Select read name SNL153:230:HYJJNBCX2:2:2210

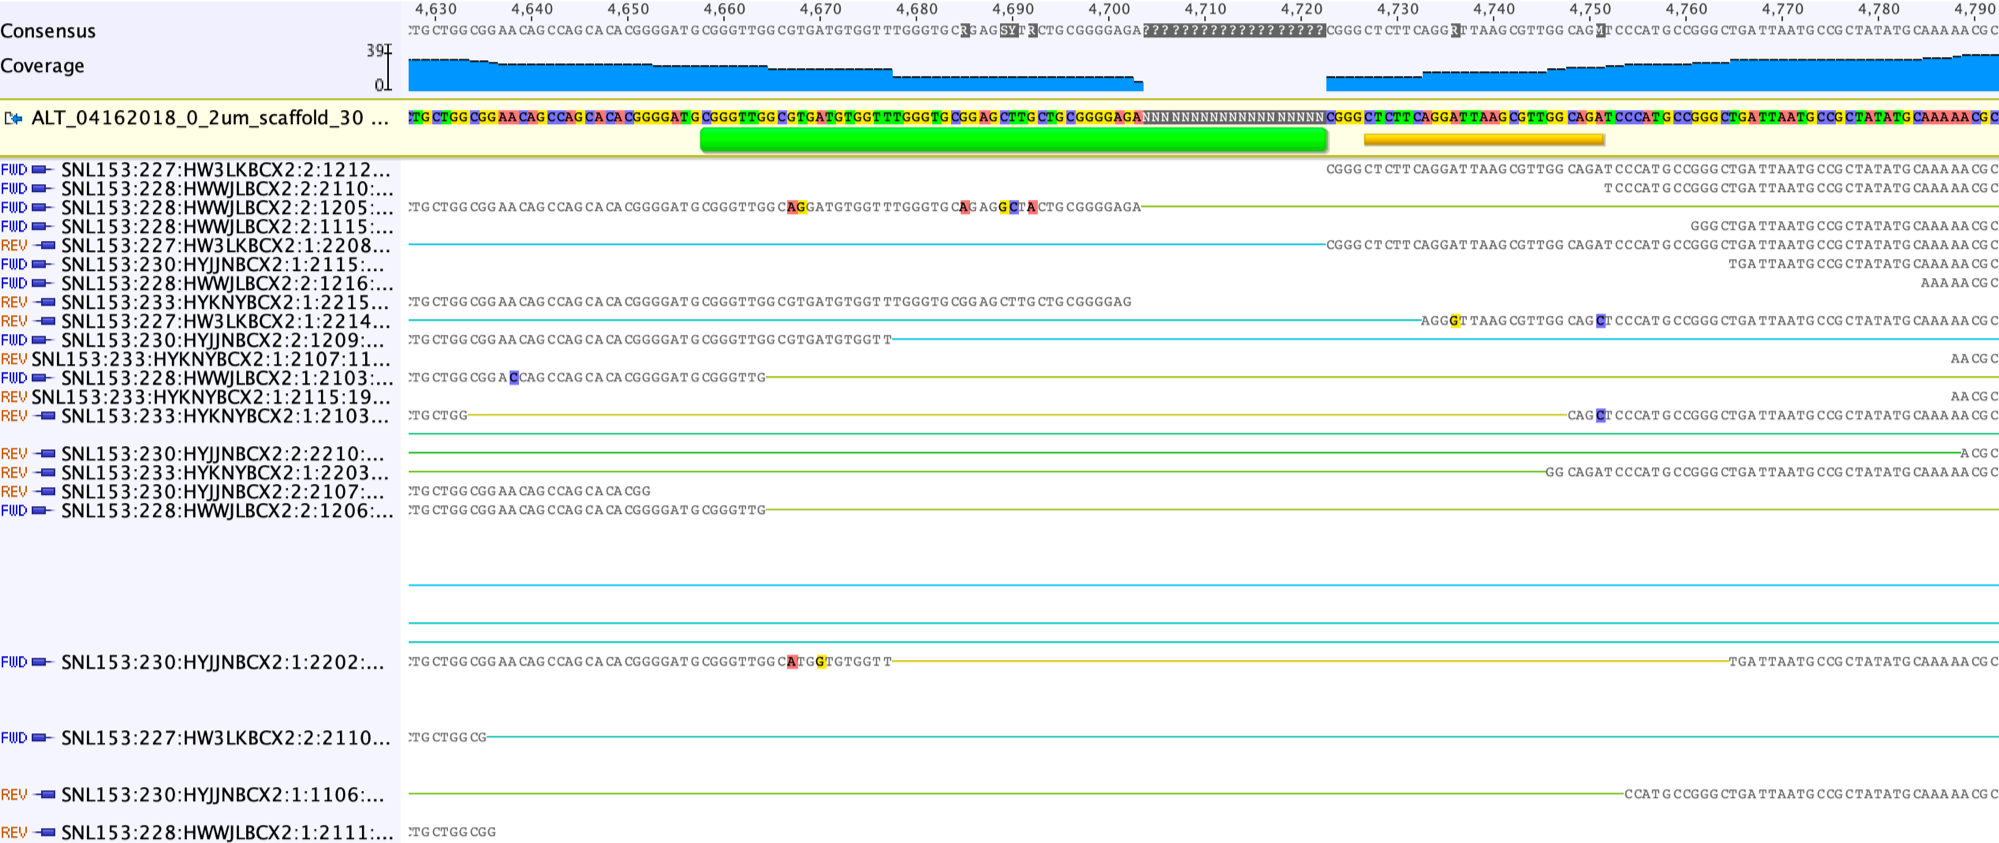[x=223, y=454]
